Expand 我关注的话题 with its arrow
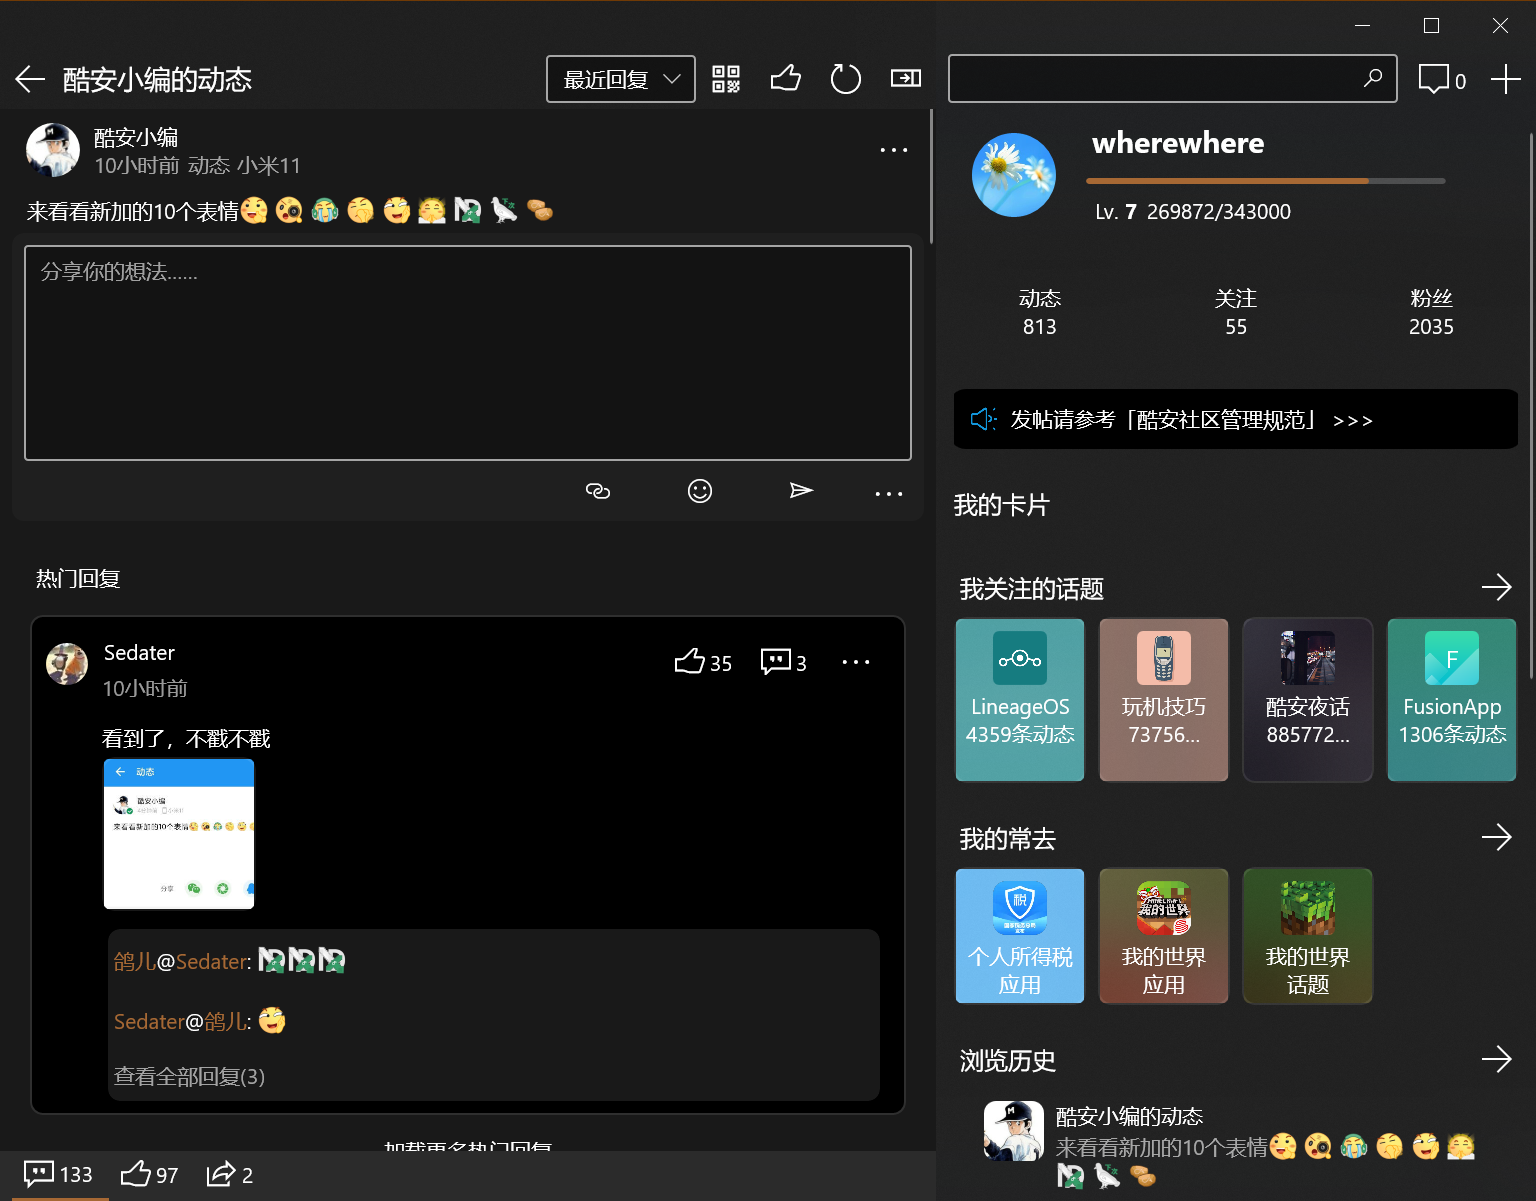Image resolution: width=1536 pixels, height=1201 pixels. 1496,587
